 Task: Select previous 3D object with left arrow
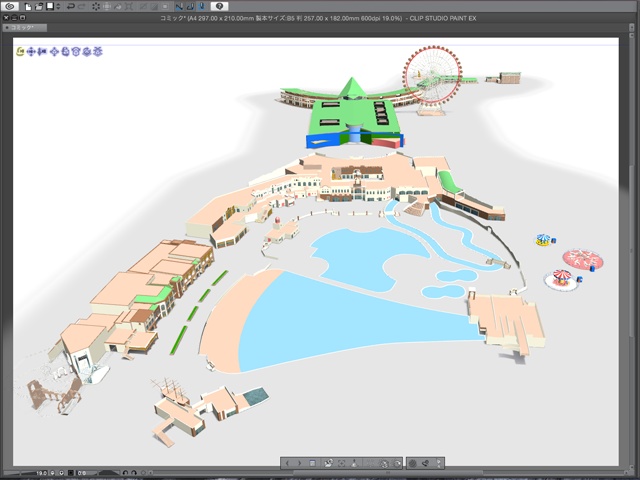pos(287,463)
